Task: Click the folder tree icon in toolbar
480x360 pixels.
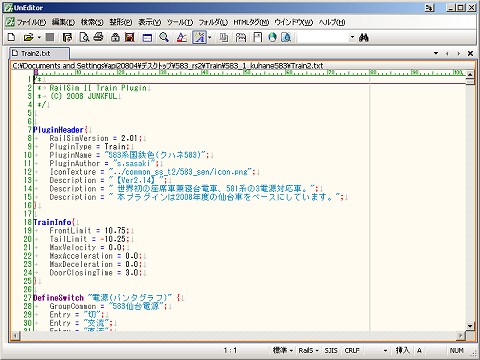Action: click(241, 37)
